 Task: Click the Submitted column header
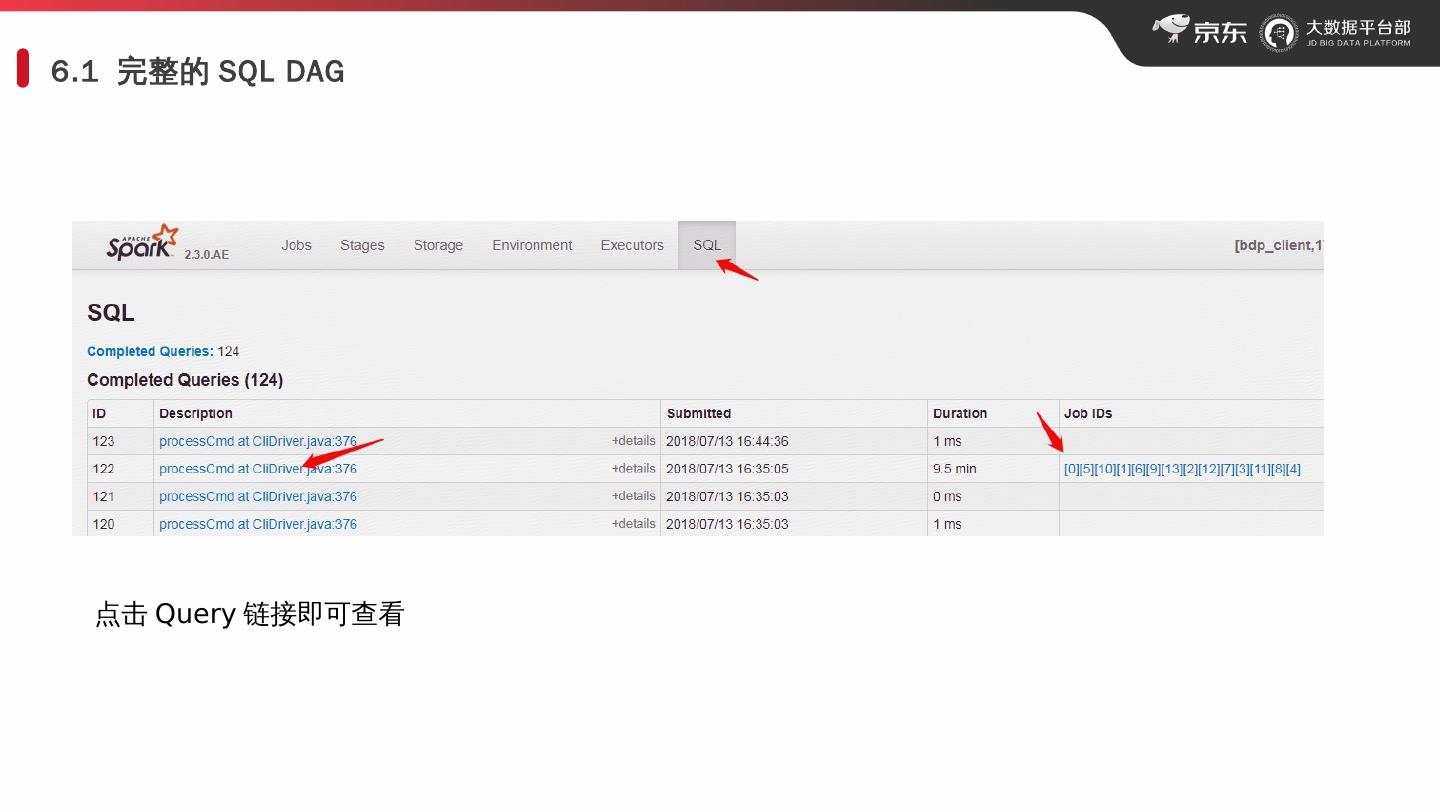[699, 413]
